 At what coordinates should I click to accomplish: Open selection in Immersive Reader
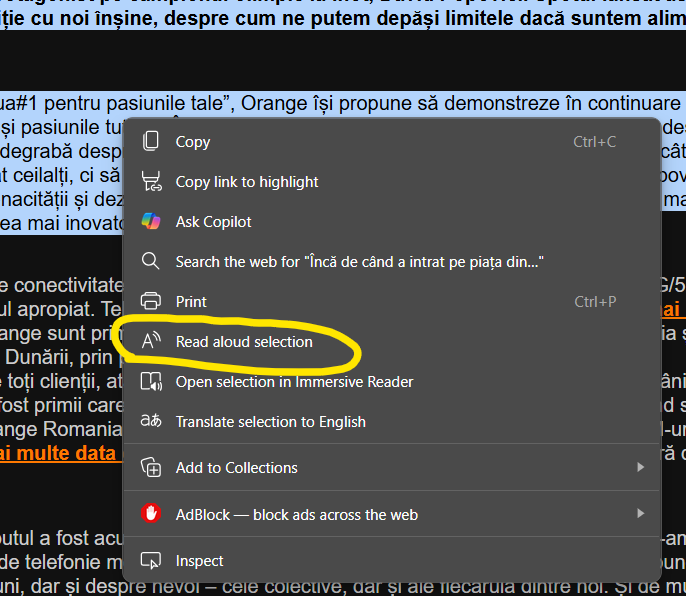coord(392,382)
